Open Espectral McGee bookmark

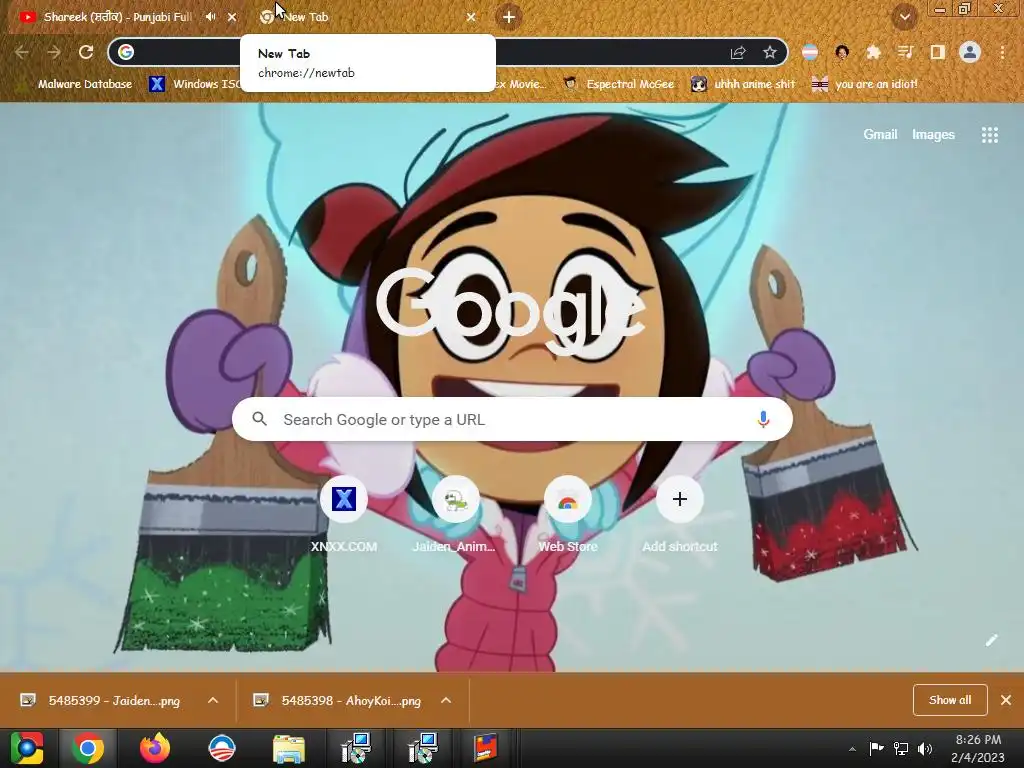(x=619, y=84)
